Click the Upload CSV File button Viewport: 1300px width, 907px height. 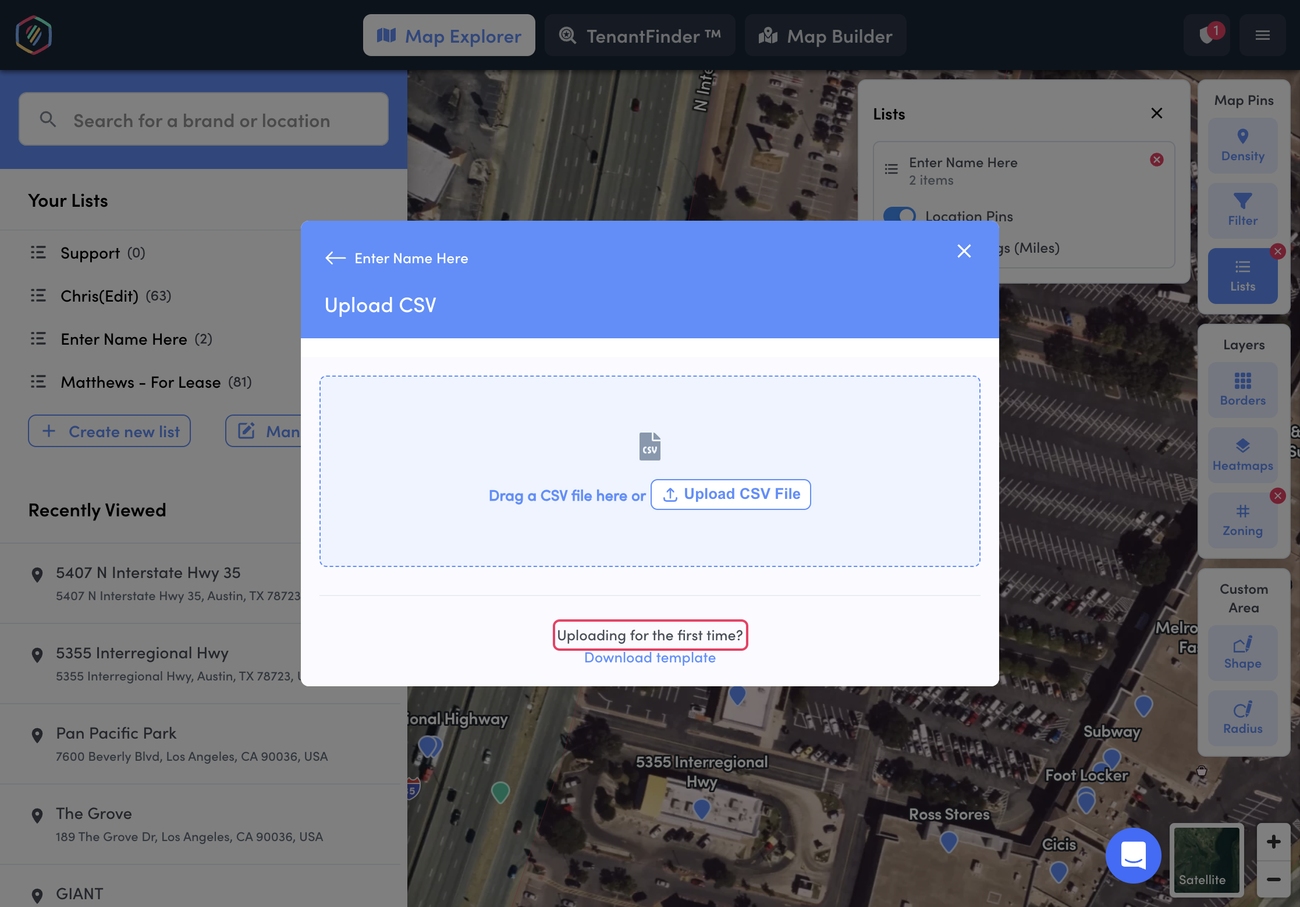tap(731, 494)
